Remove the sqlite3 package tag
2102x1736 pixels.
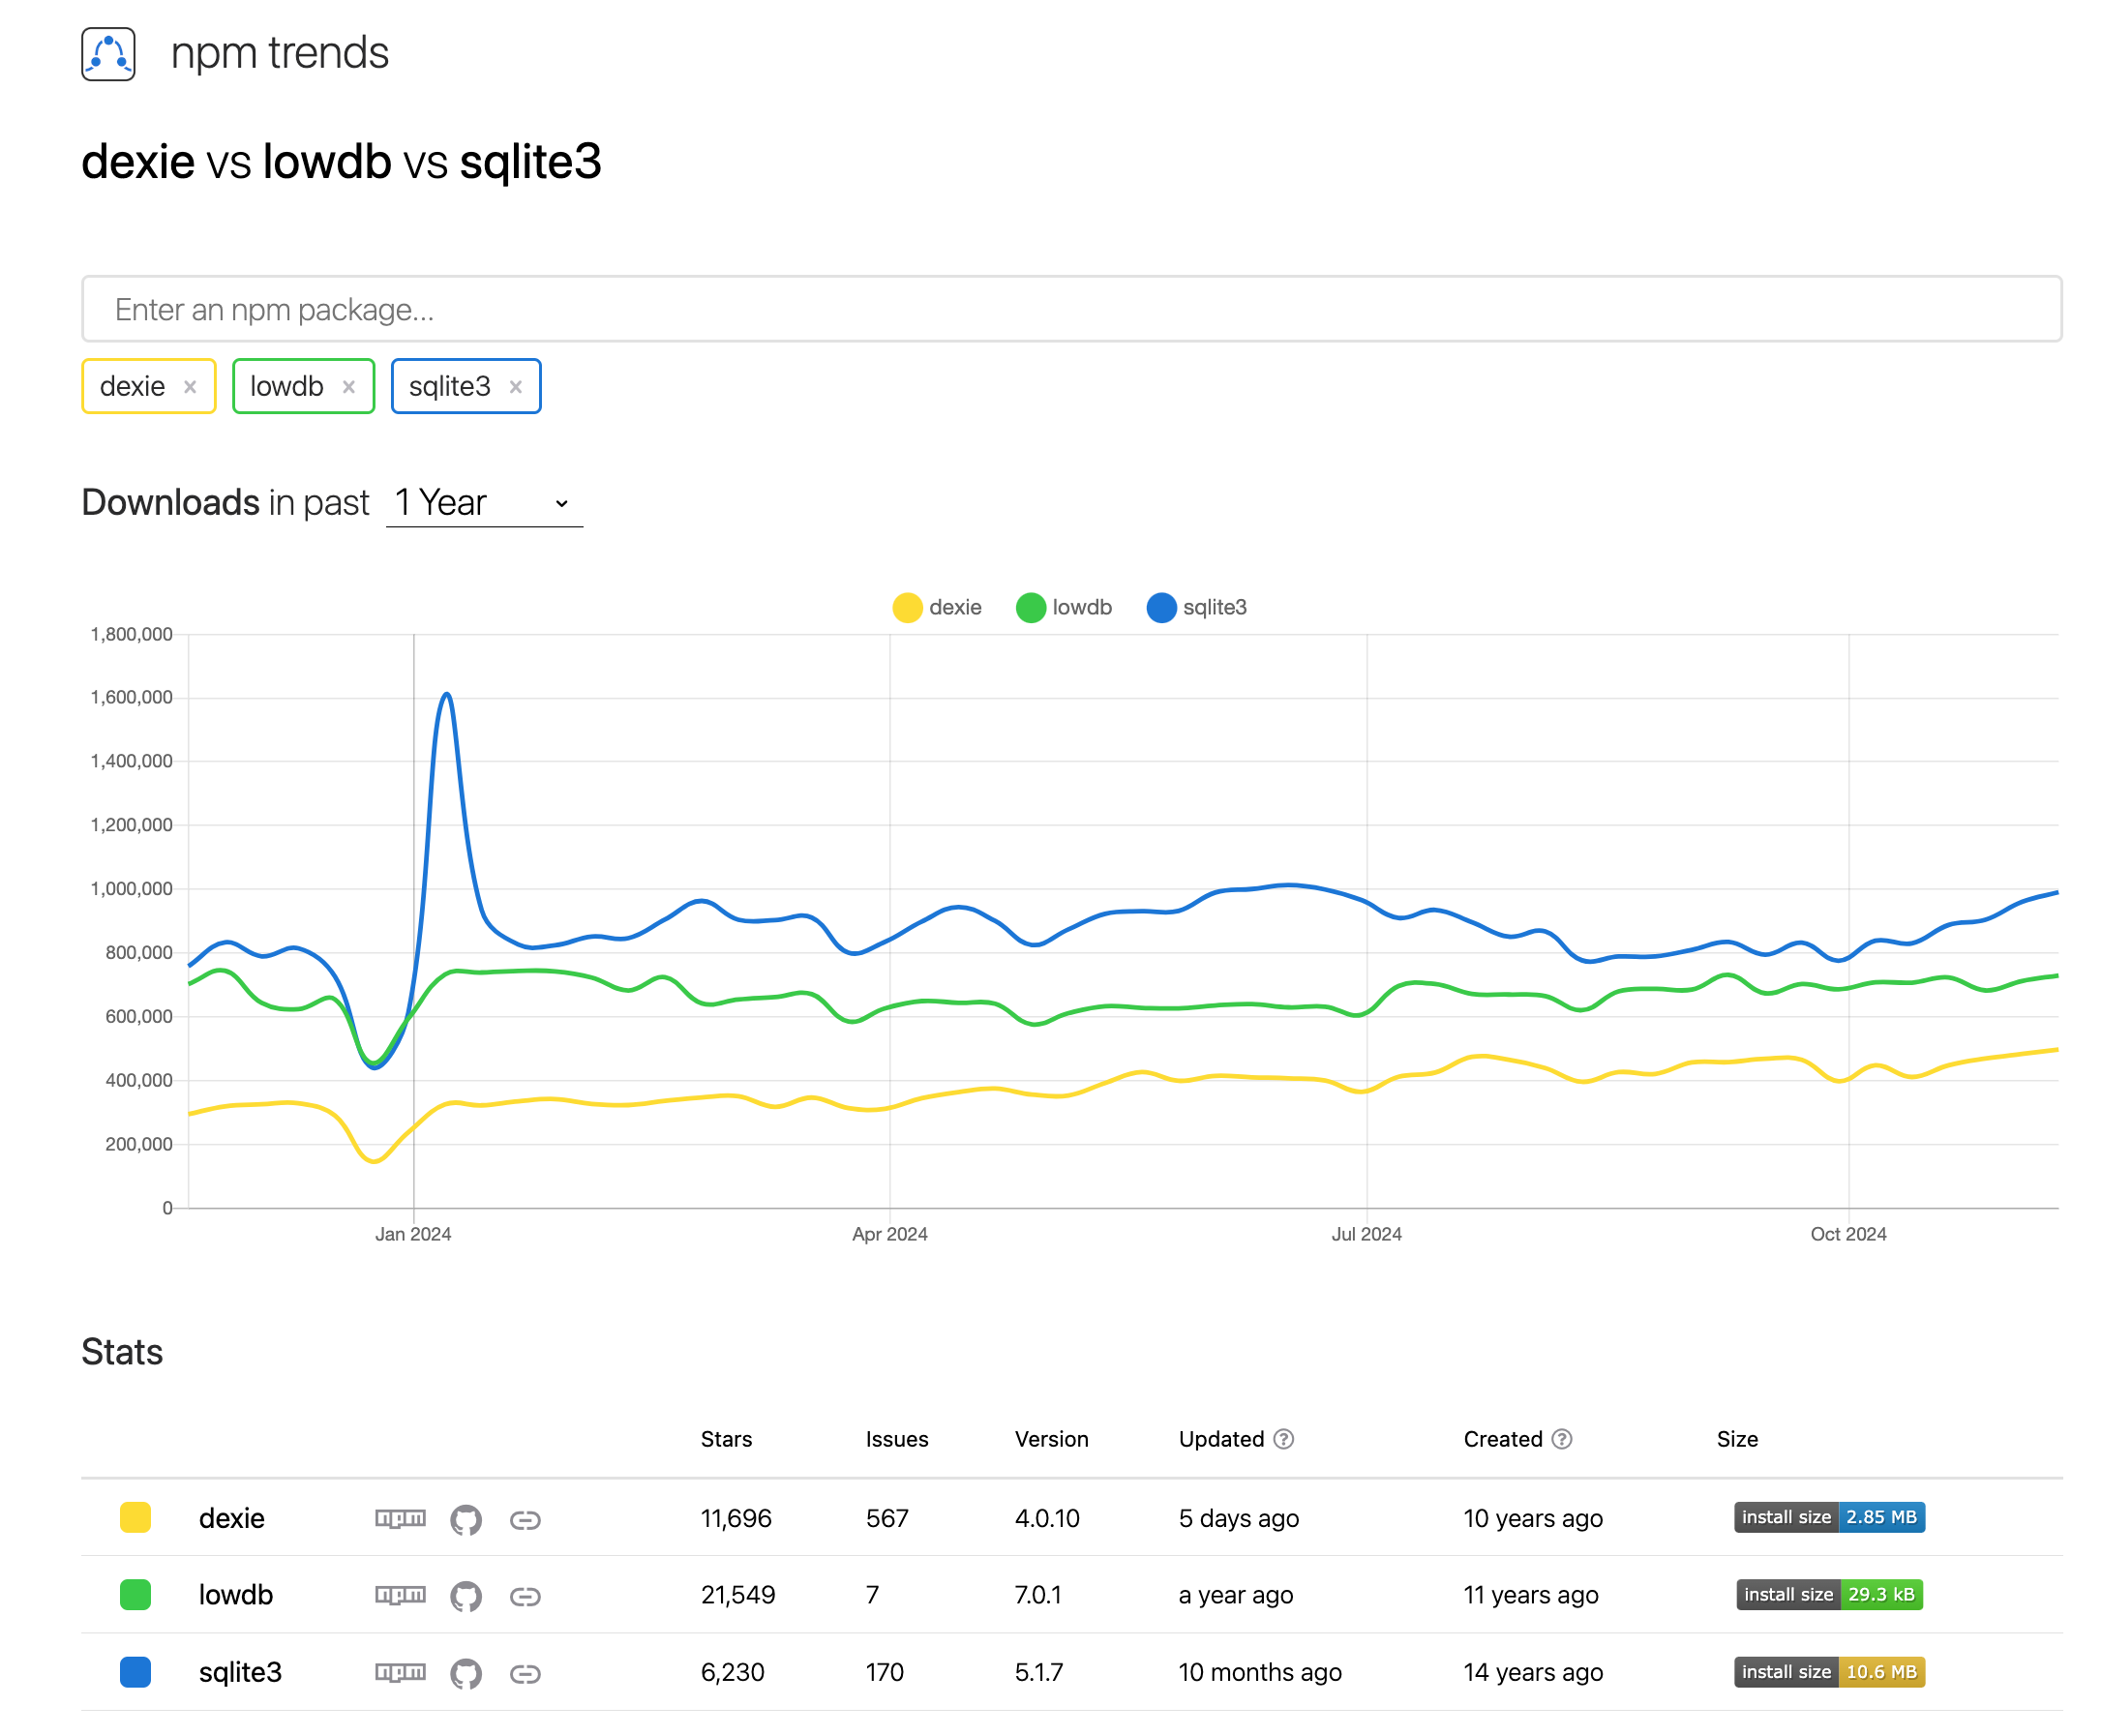[x=516, y=386]
